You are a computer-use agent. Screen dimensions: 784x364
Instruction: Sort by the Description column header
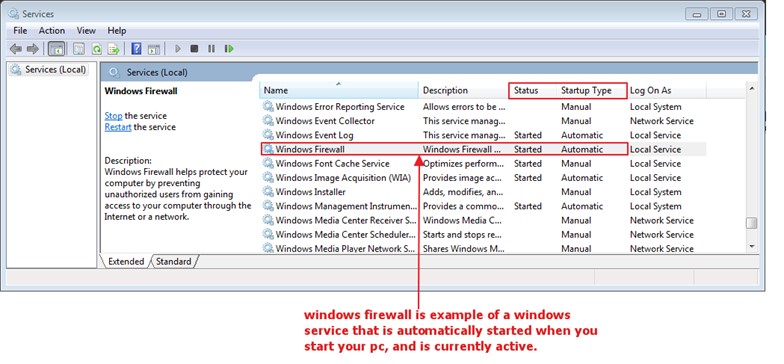(x=464, y=90)
